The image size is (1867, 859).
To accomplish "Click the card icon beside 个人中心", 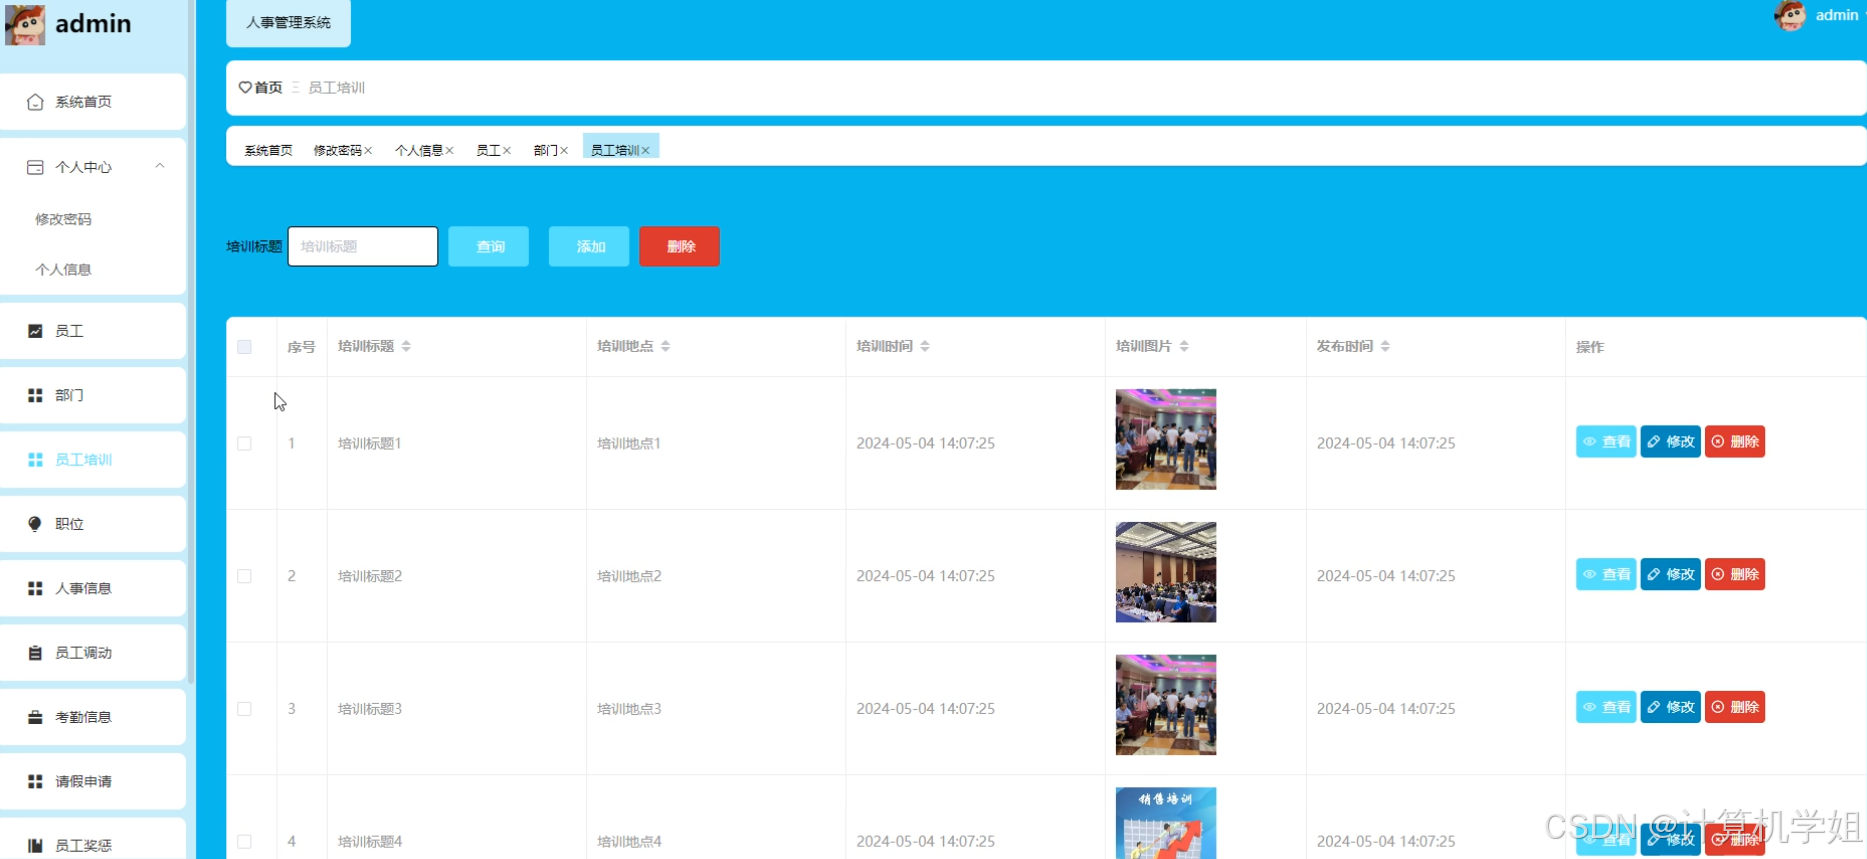I will [x=35, y=167].
